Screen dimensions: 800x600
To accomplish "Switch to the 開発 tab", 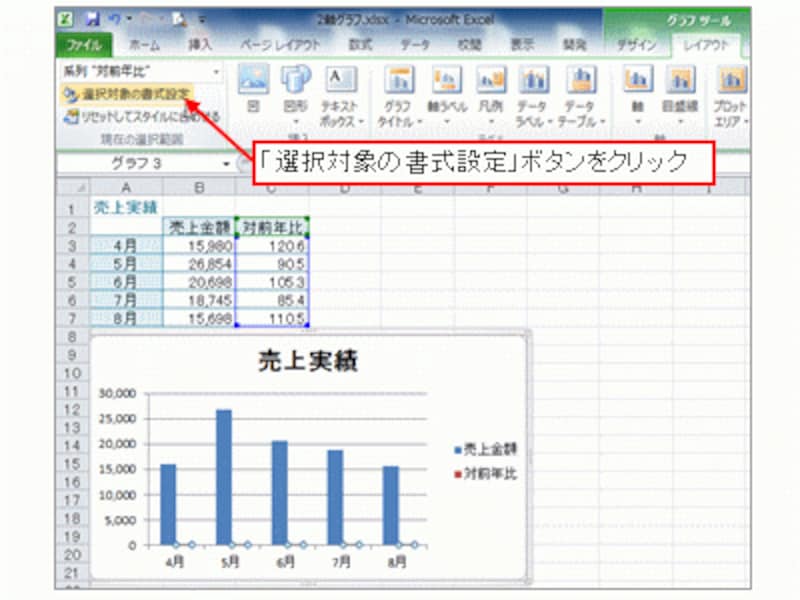I will pos(575,45).
